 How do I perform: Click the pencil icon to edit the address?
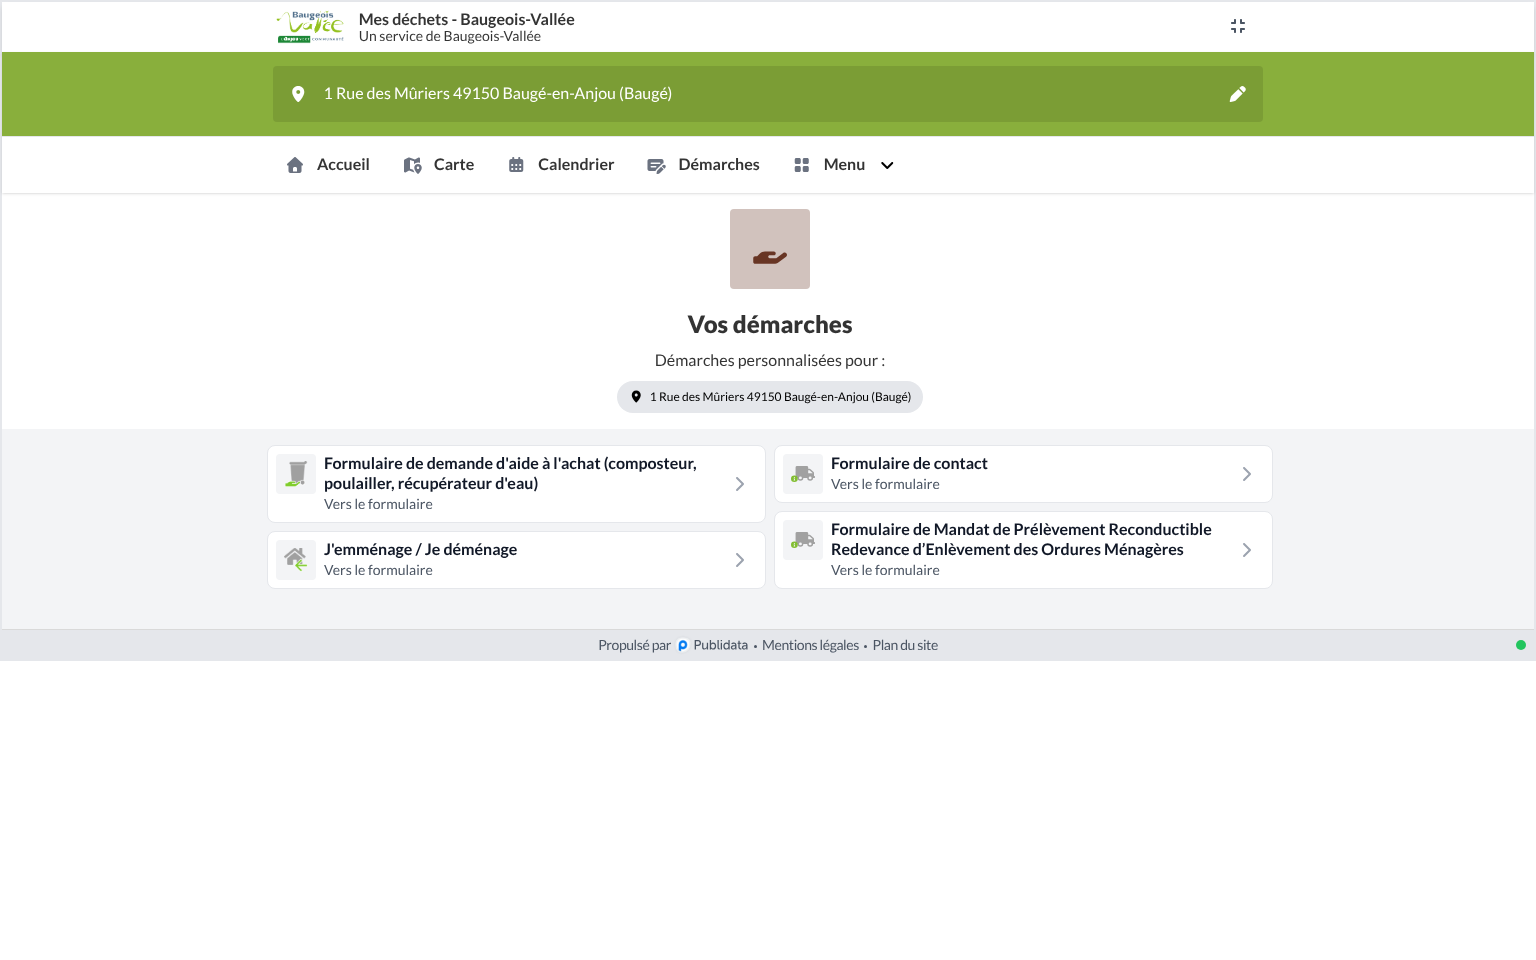click(1238, 94)
